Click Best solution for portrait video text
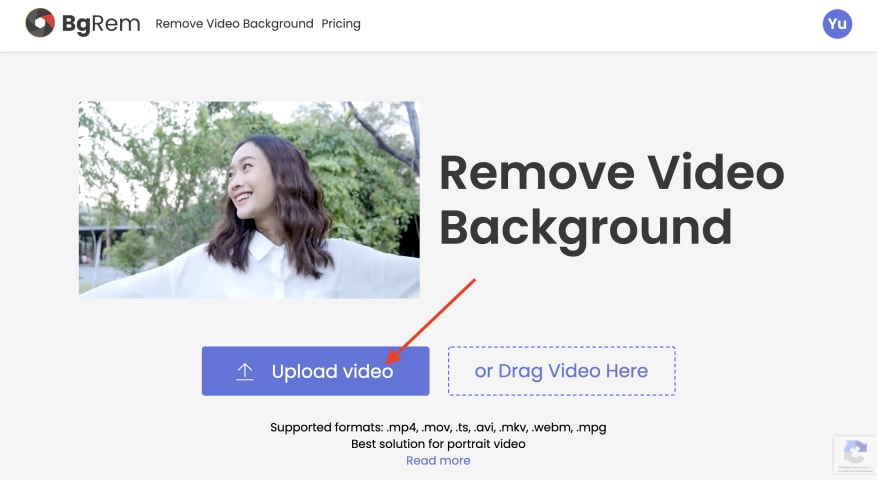 coord(438,444)
